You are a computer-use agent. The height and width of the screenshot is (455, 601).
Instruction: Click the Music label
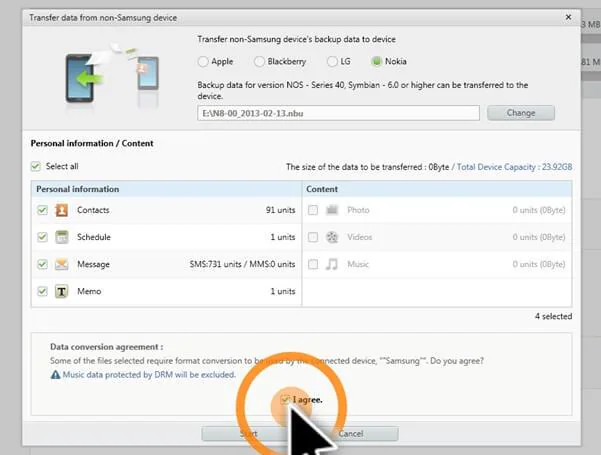pos(358,264)
